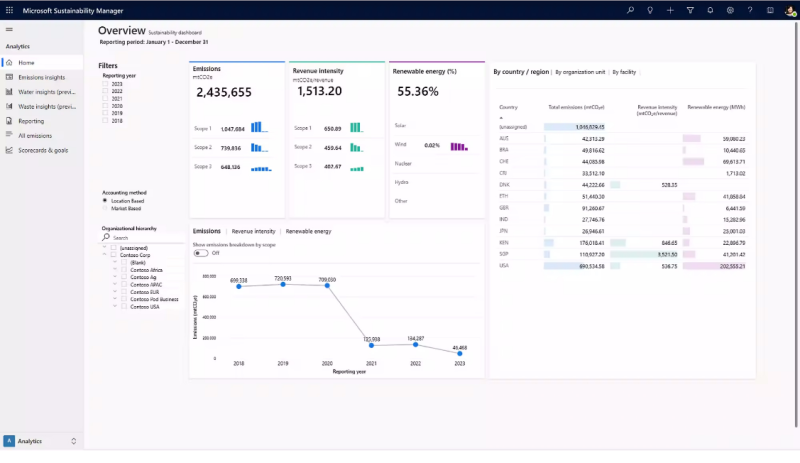Click the Scorecards & goals chart icon
Image resolution: width=800 pixels, height=463 pixels.
(x=9, y=150)
